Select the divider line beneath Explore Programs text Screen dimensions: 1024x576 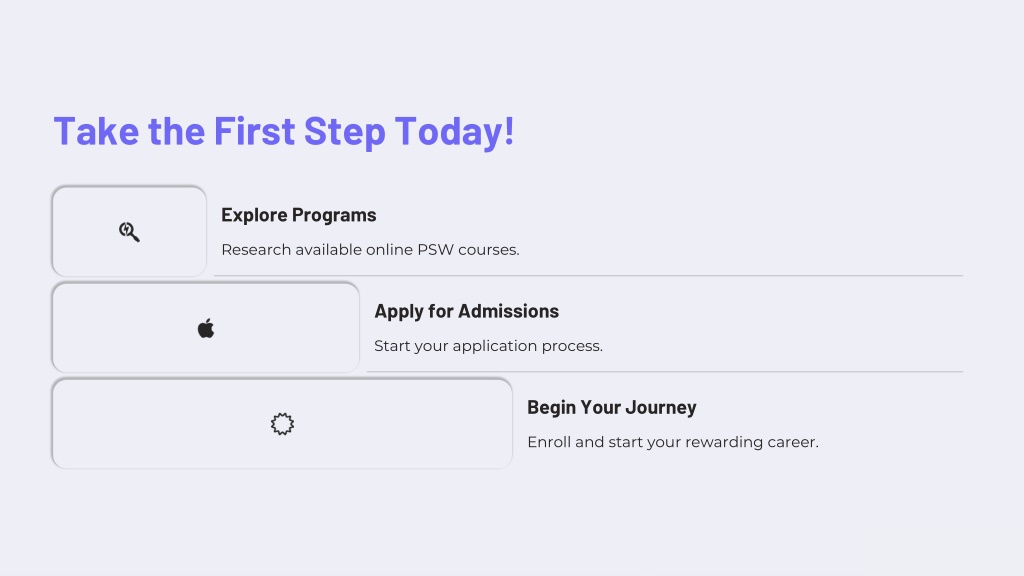click(x=588, y=276)
